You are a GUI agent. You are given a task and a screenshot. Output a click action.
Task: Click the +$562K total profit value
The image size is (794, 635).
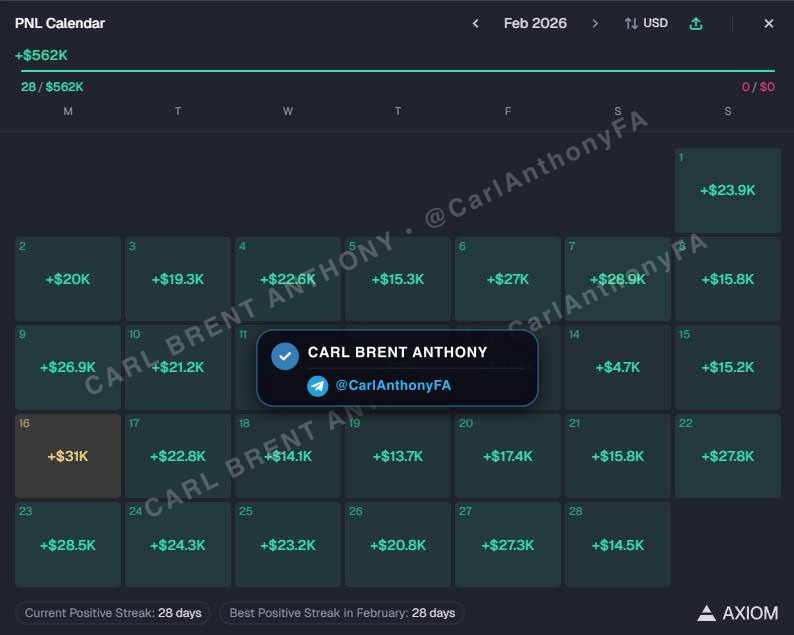[41, 55]
